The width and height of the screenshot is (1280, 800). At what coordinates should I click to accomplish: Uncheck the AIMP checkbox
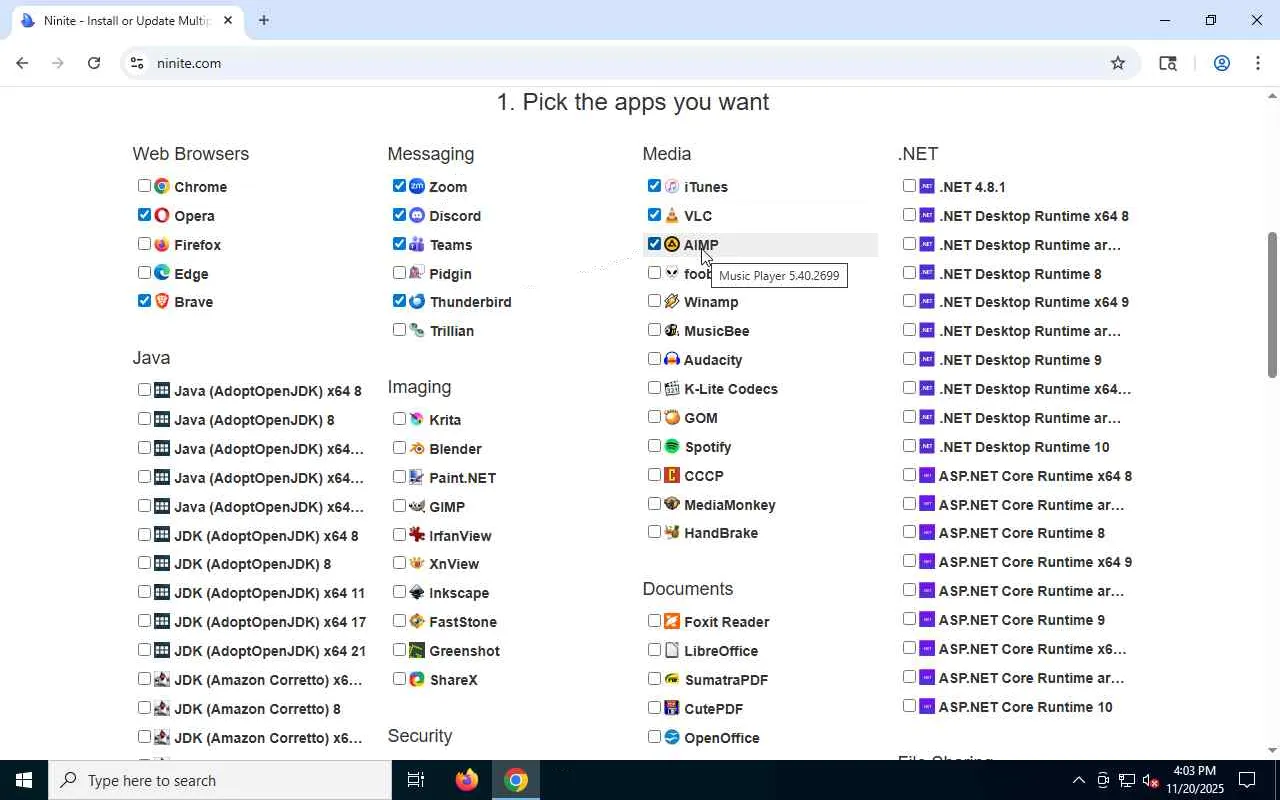[654, 244]
